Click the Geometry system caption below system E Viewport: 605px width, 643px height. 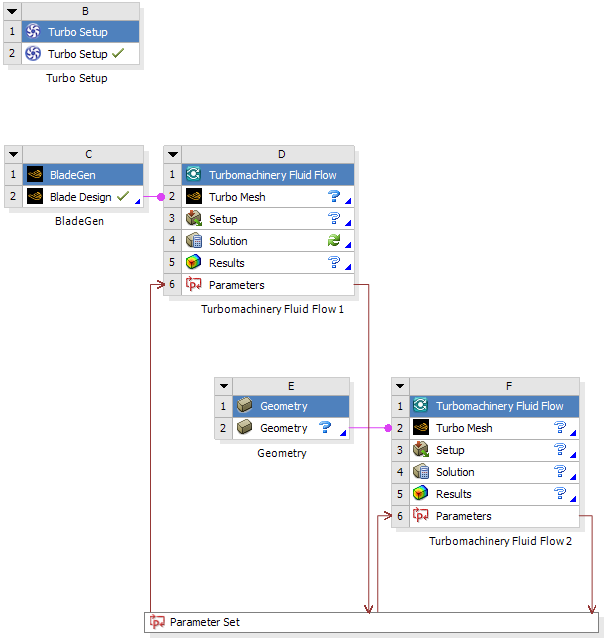click(x=282, y=453)
